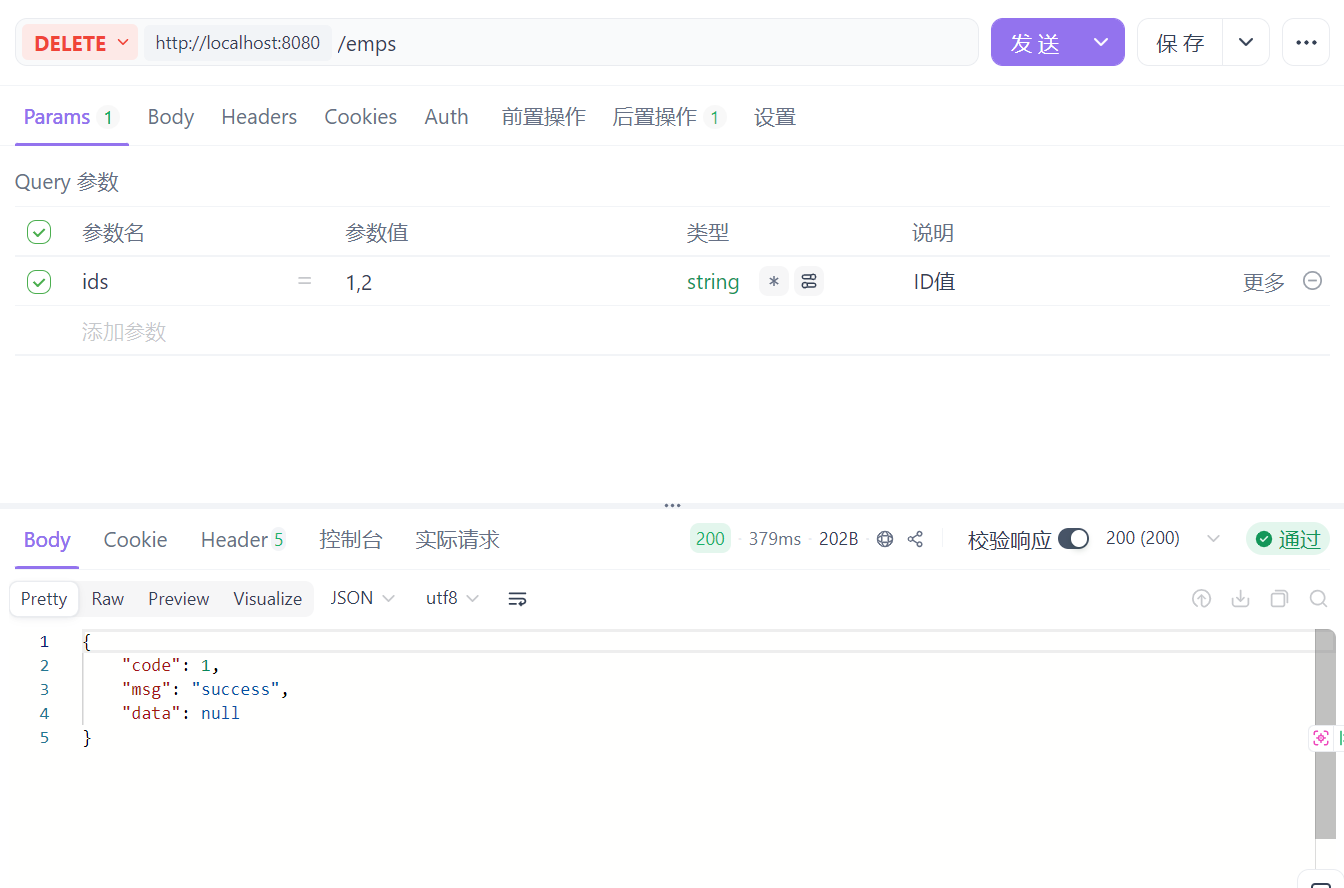Click the 添加参数 placeholder row
The width and height of the screenshot is (1344, 888).
[x=124, y=332]
